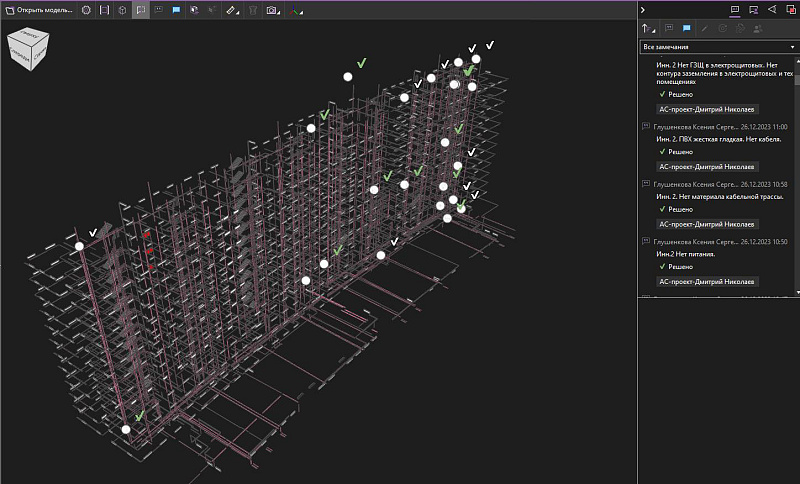Select the remark 'Инн.2 Нет питания.'
This screenshot has height=484, width=800.
coord(685,254)
